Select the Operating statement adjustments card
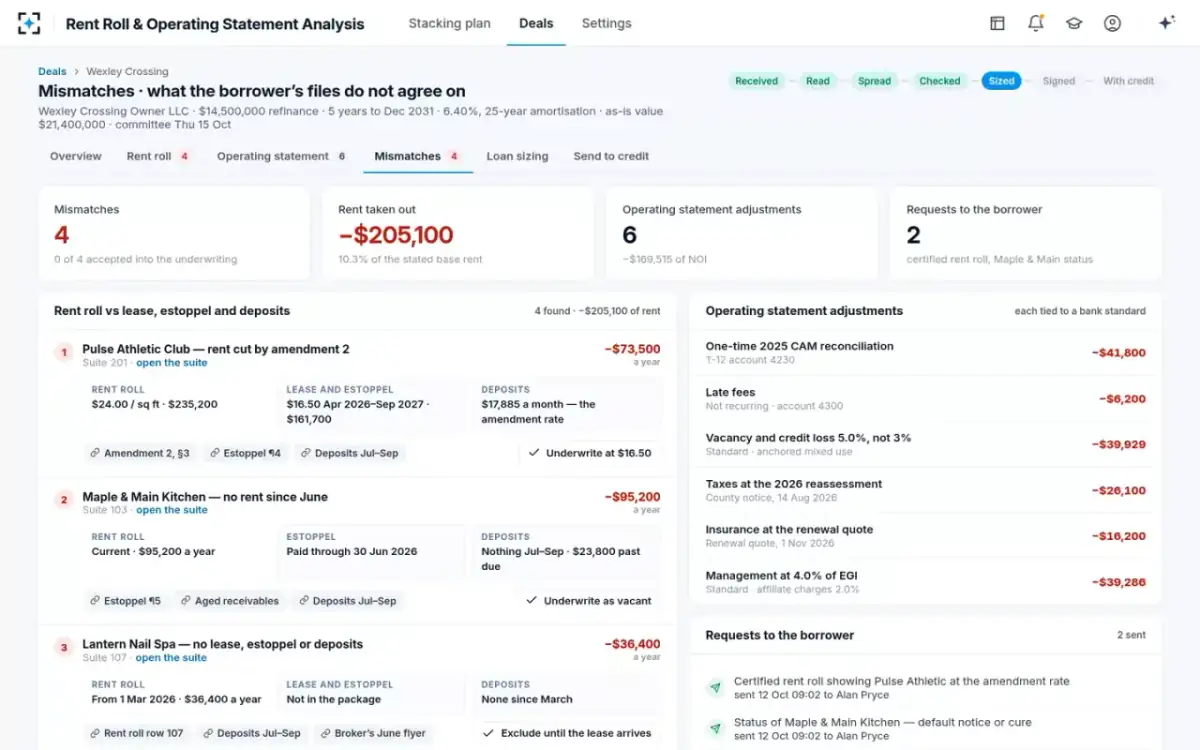This screenshot has width=1200, height=750. pos(742,233)
